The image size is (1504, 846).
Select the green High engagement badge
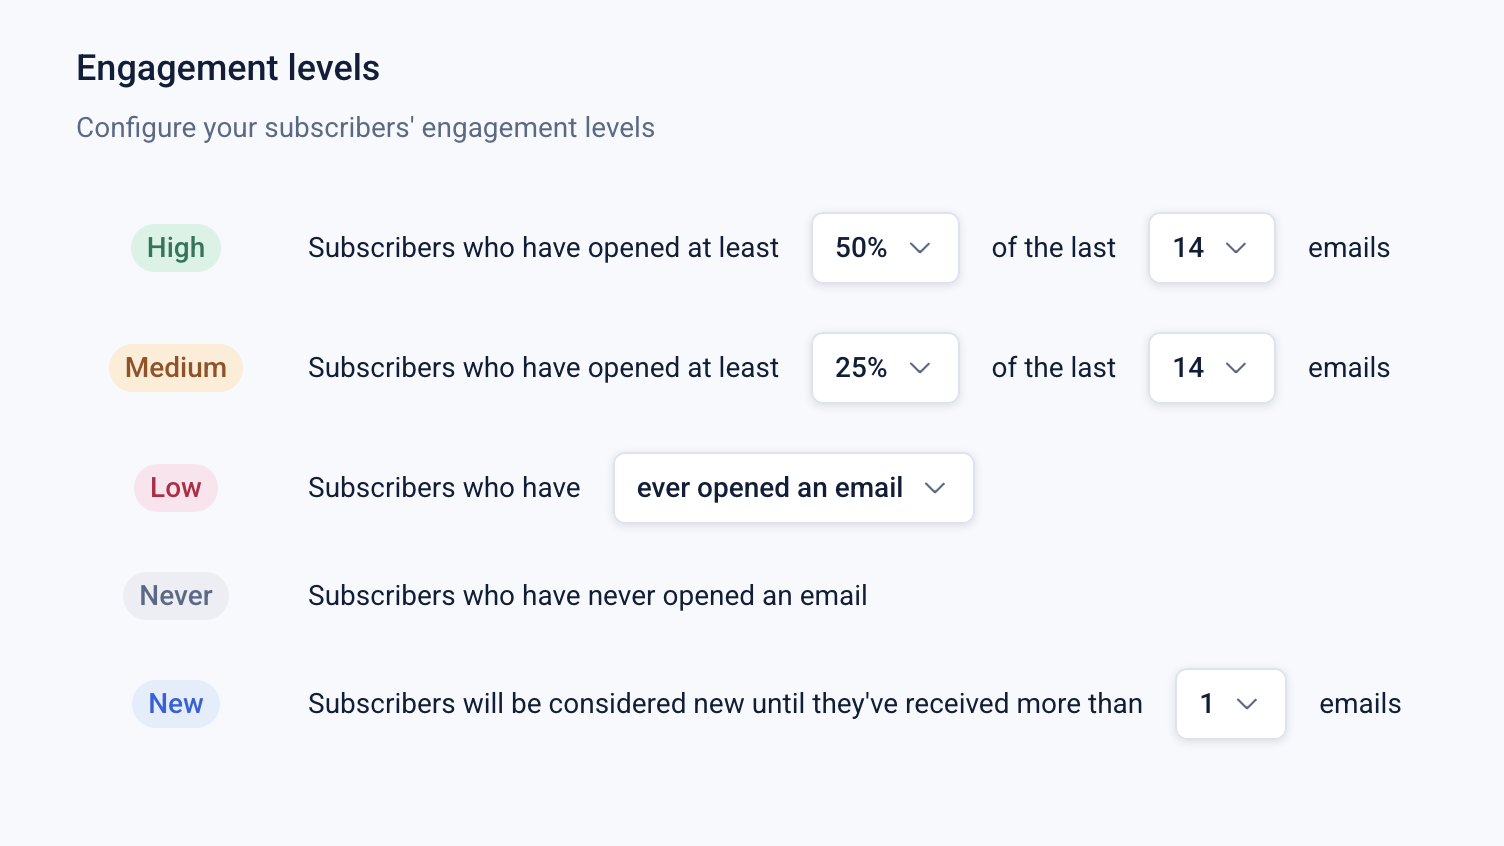(x=176, y=248)
